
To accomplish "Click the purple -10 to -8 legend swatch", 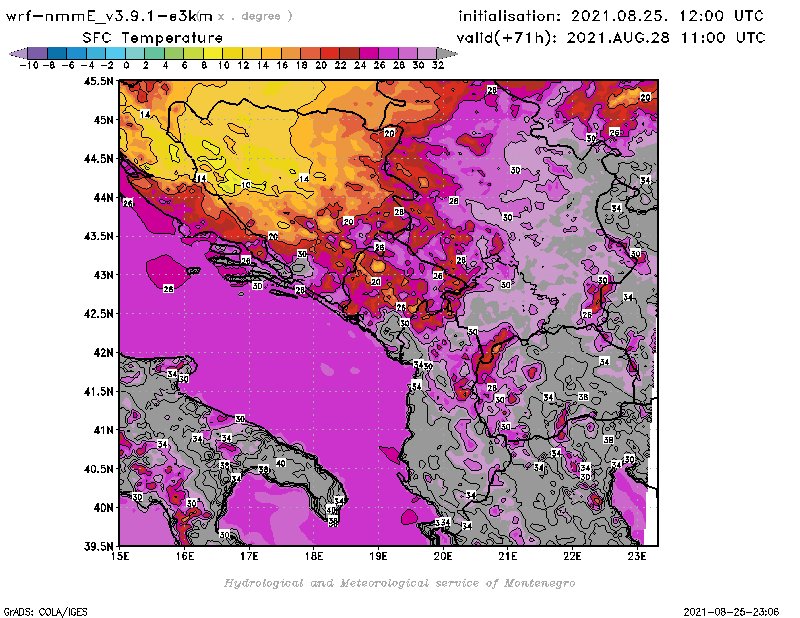I will 38,53.
